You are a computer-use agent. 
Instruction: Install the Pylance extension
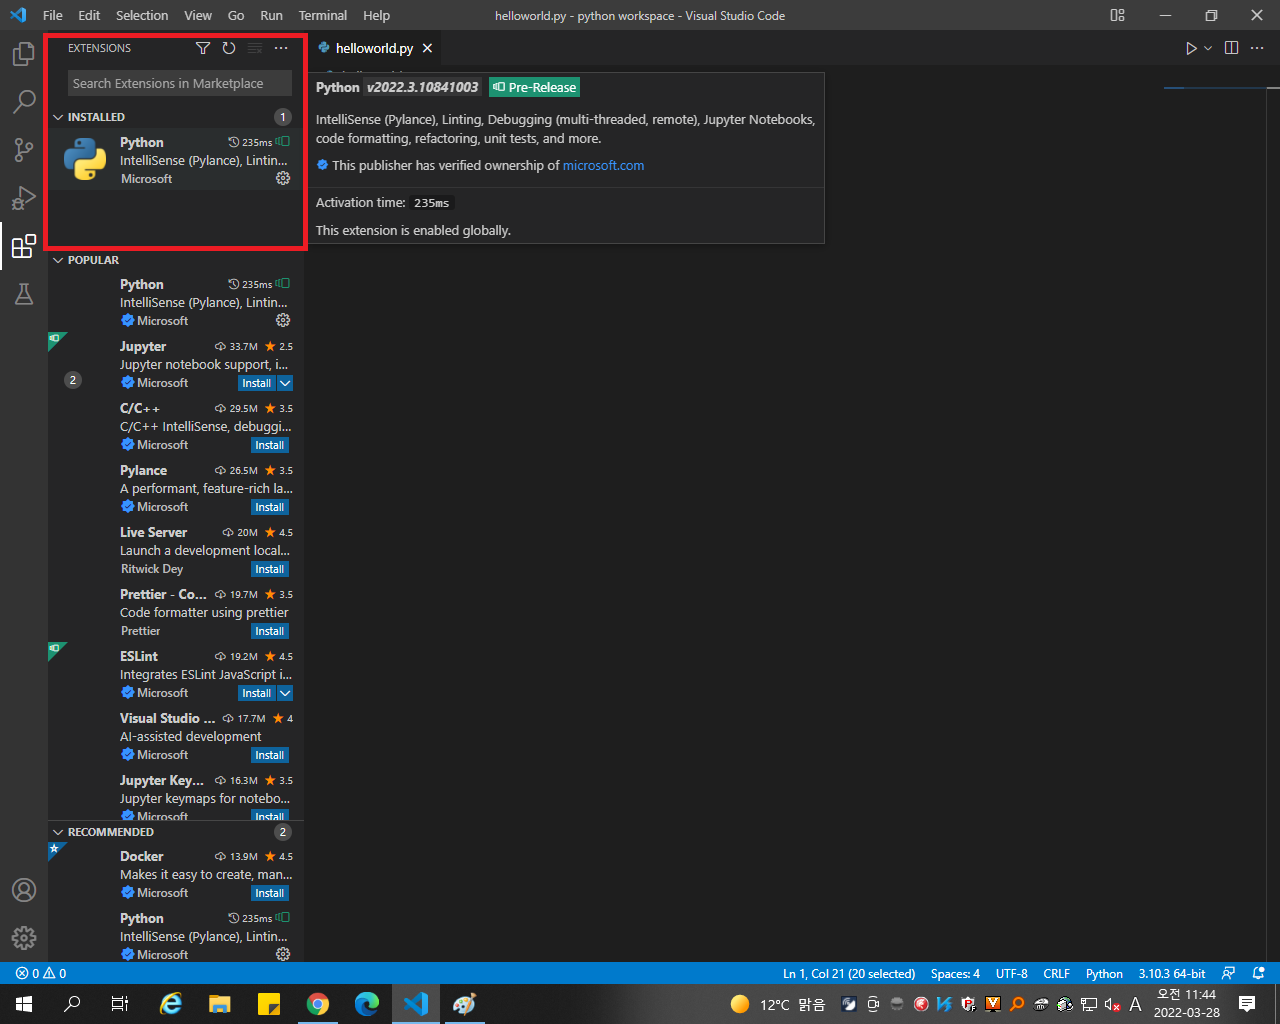(x=270, y=507)
